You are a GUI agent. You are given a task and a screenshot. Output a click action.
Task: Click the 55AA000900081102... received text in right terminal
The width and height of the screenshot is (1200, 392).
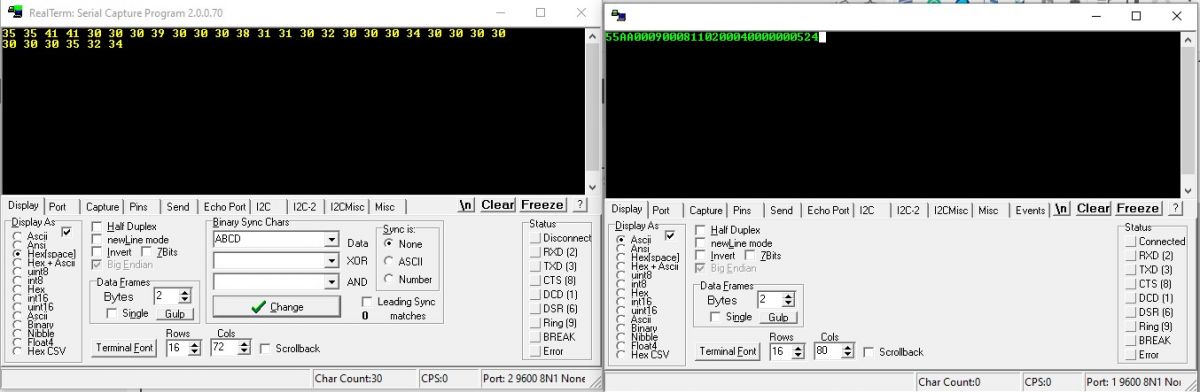pyautogui.click(x=711, y=37)
